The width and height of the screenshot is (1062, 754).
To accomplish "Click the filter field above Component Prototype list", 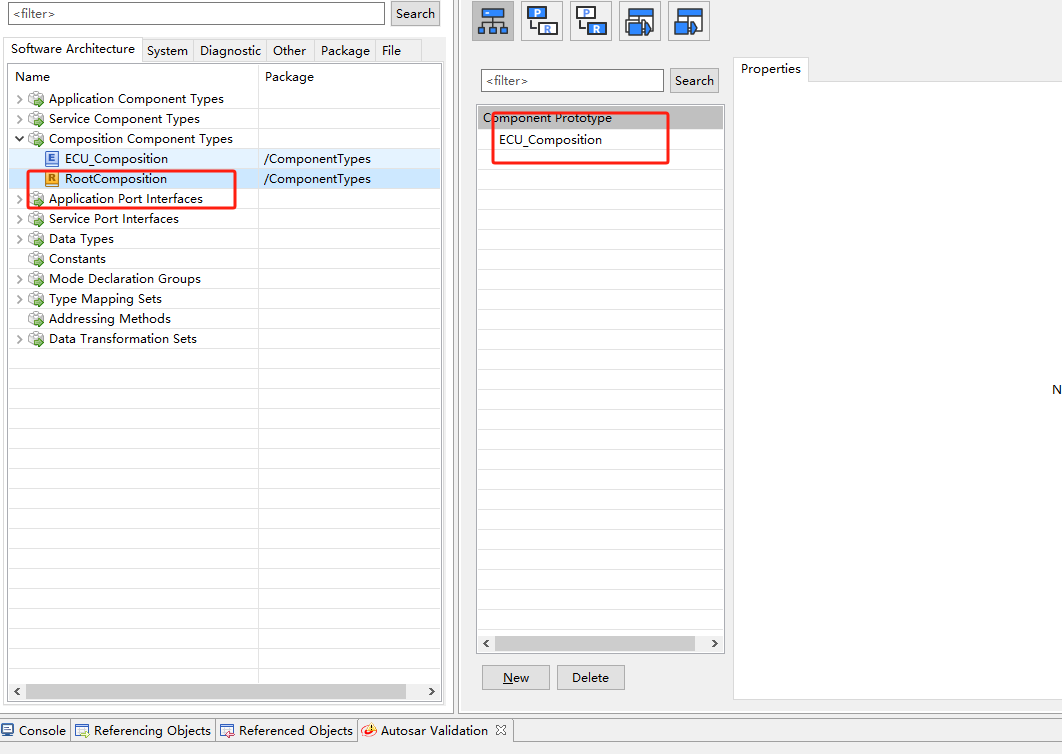I will pos(572,81).
